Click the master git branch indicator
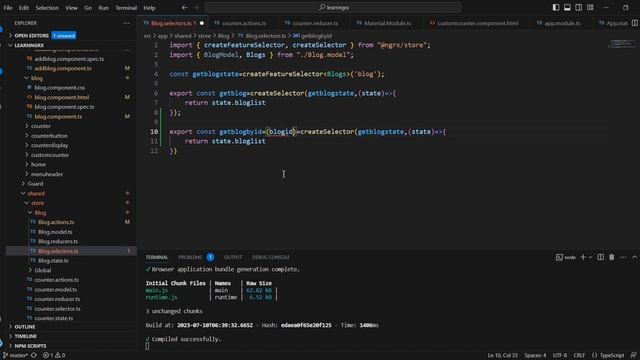The image size is (640, 360). pyautogui.click(x=16, y=355)
